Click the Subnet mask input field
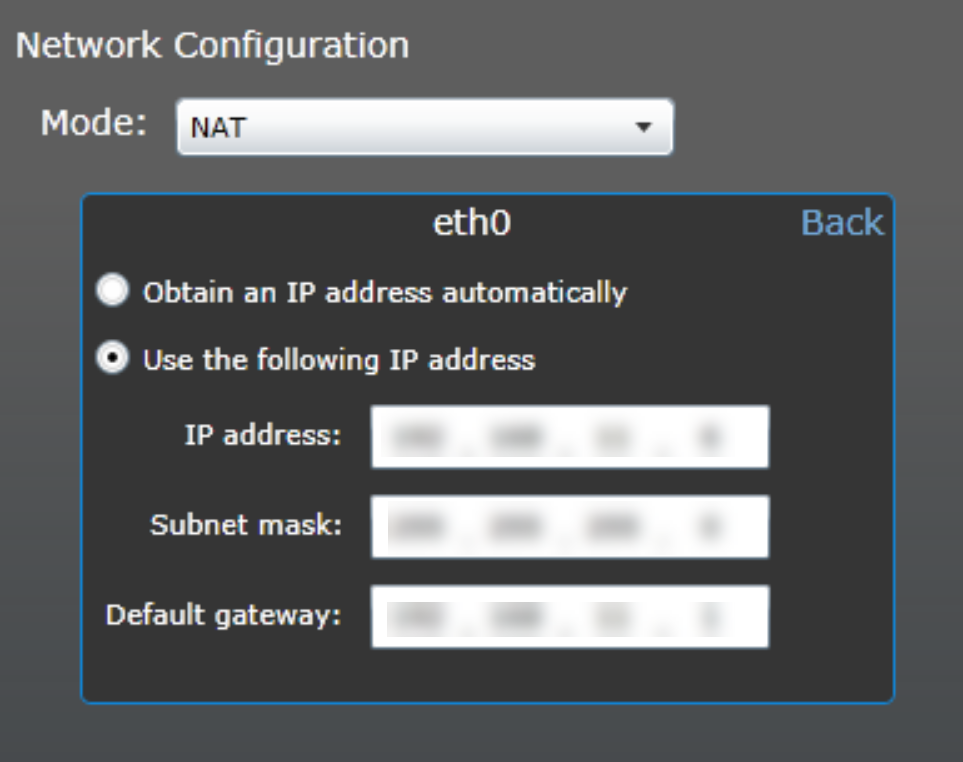963x762 pixels. tap(569, 526)
